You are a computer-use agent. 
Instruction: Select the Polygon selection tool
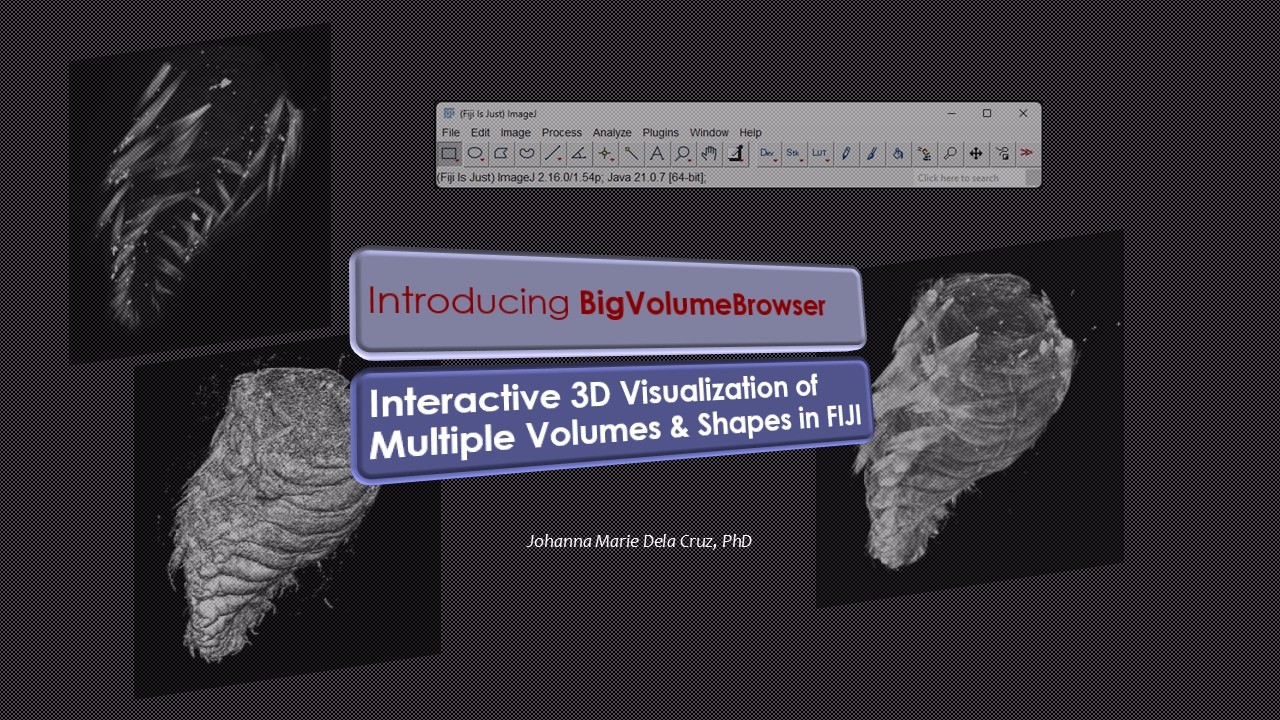501,154
